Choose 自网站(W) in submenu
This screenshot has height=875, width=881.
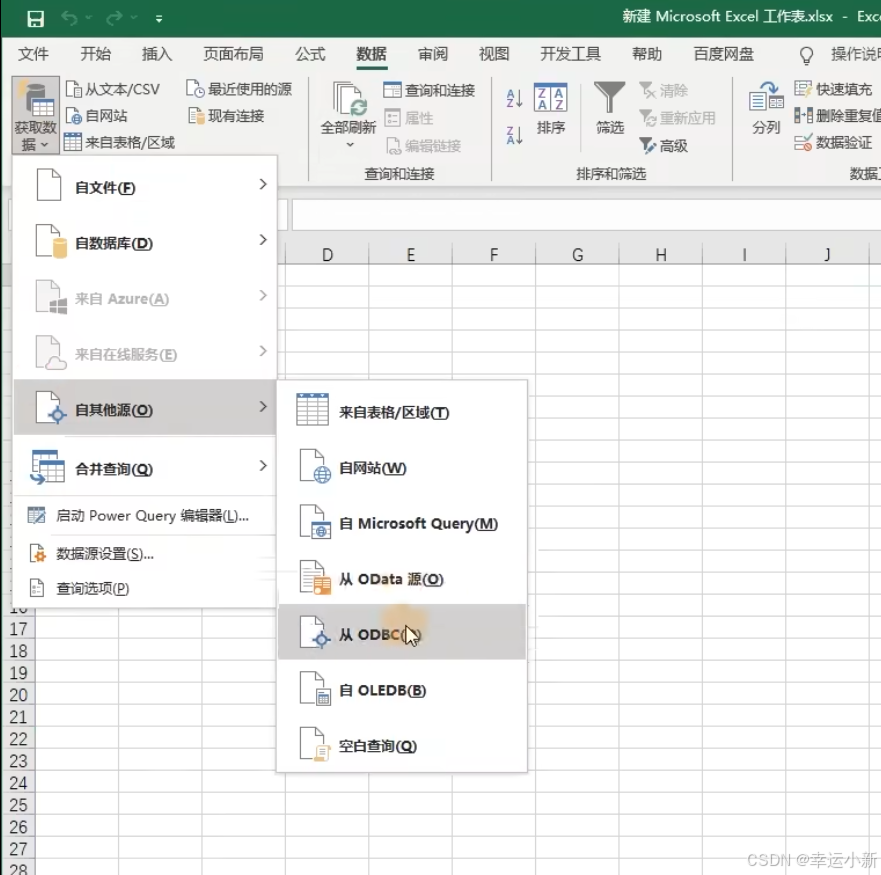pyautogui.click(x=402, y=466)
